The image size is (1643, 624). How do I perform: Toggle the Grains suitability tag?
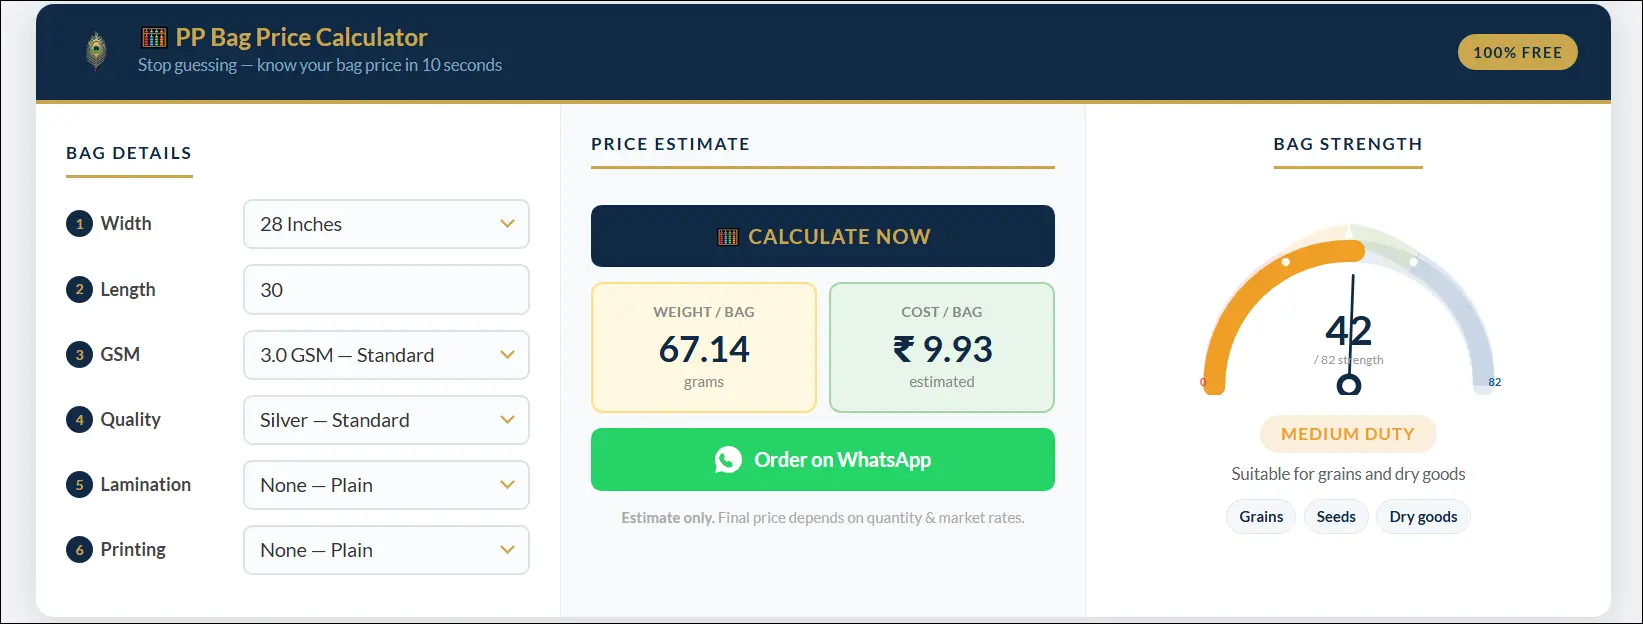pyautogui.click(x=1260, y=516)
